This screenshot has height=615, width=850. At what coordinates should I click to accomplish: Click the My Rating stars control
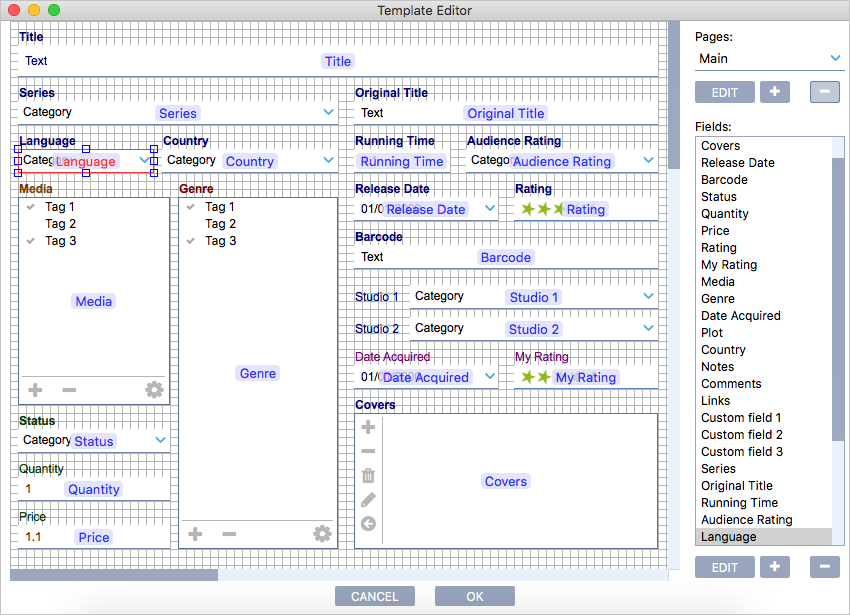(585, 377)
